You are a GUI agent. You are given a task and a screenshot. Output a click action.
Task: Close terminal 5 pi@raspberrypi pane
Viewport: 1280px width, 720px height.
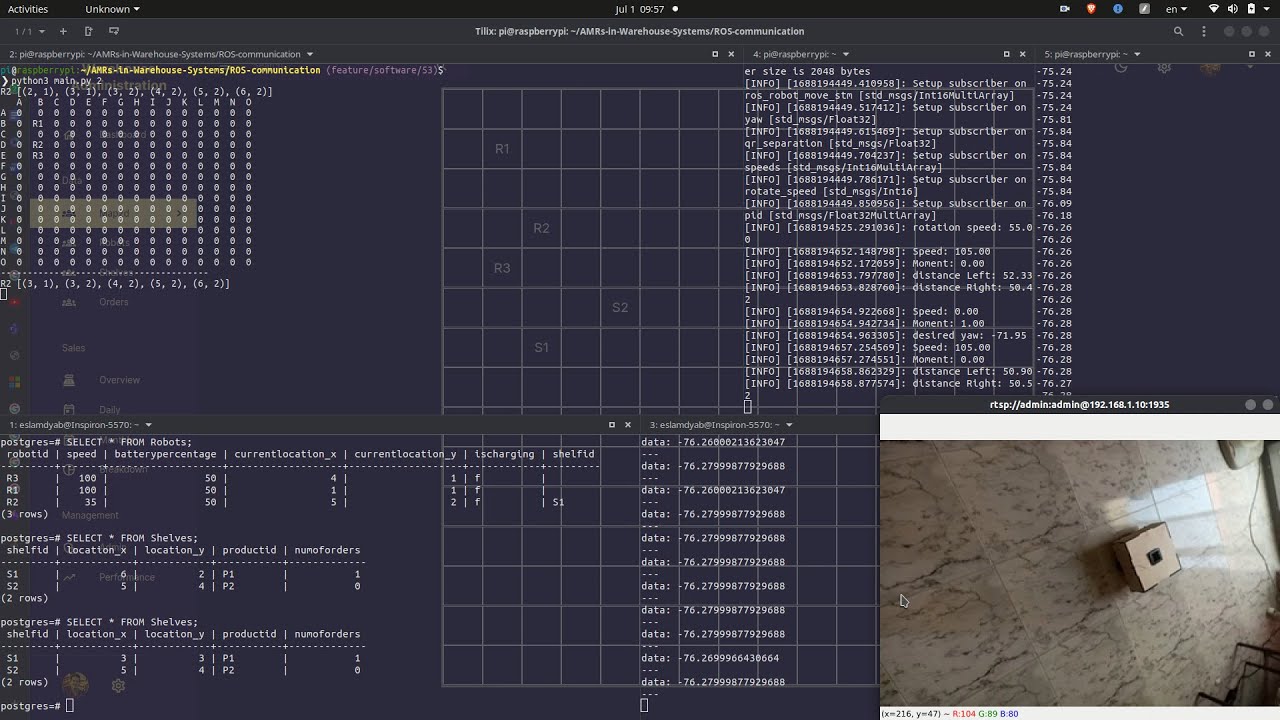pos(1268,54)
